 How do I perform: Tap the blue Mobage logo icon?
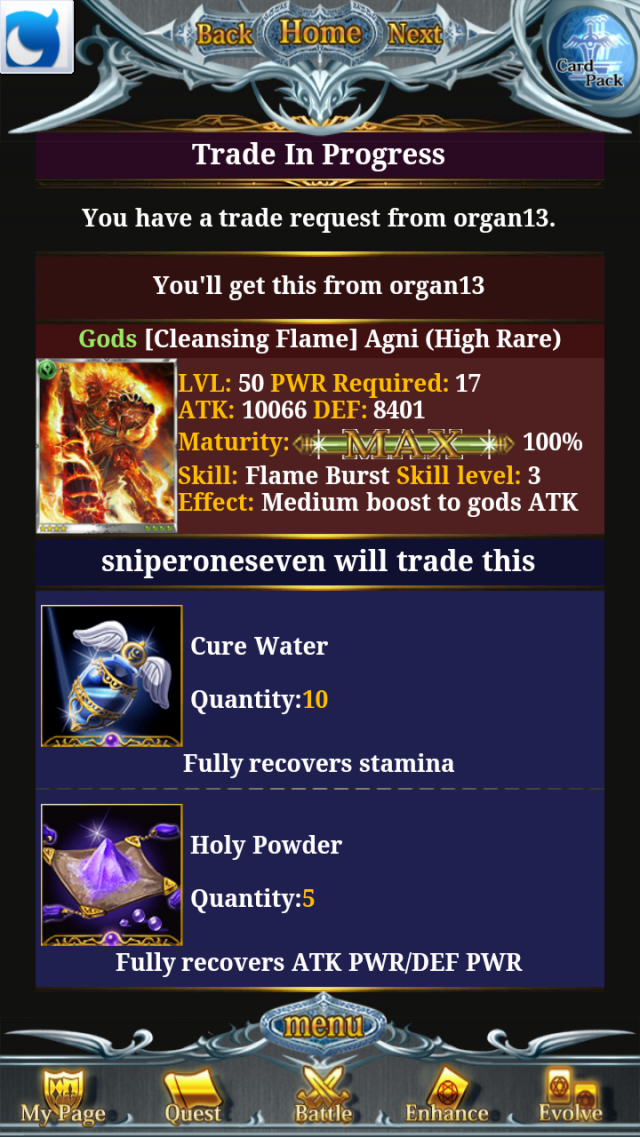coord(37,36)
